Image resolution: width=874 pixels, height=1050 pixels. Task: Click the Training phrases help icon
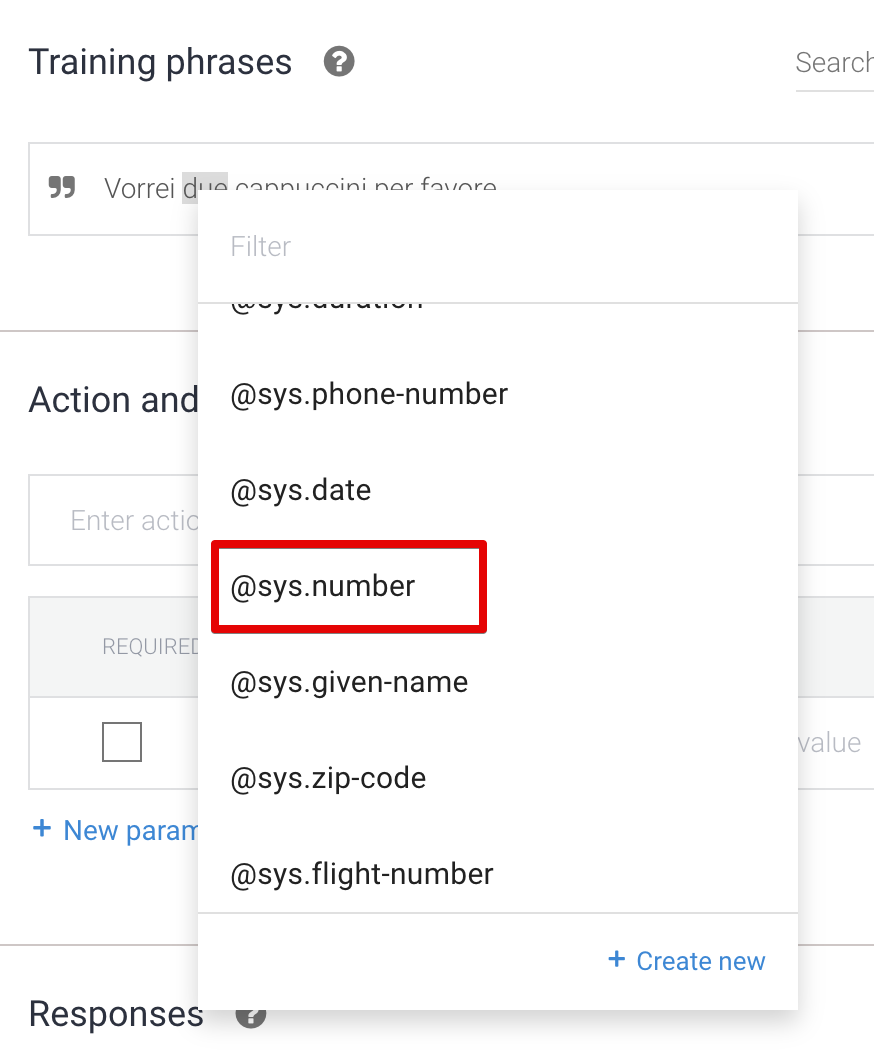(x=339, y=63)
